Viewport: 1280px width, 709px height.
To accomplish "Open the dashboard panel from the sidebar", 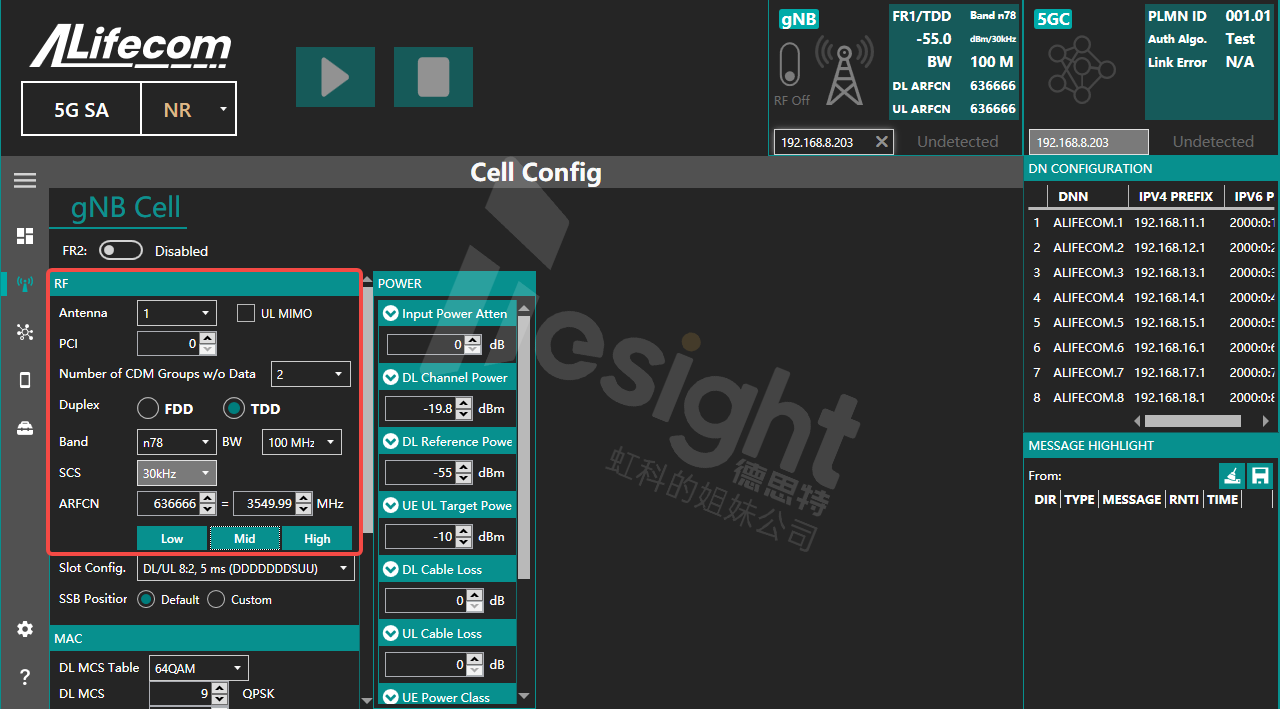I will 25,236.
